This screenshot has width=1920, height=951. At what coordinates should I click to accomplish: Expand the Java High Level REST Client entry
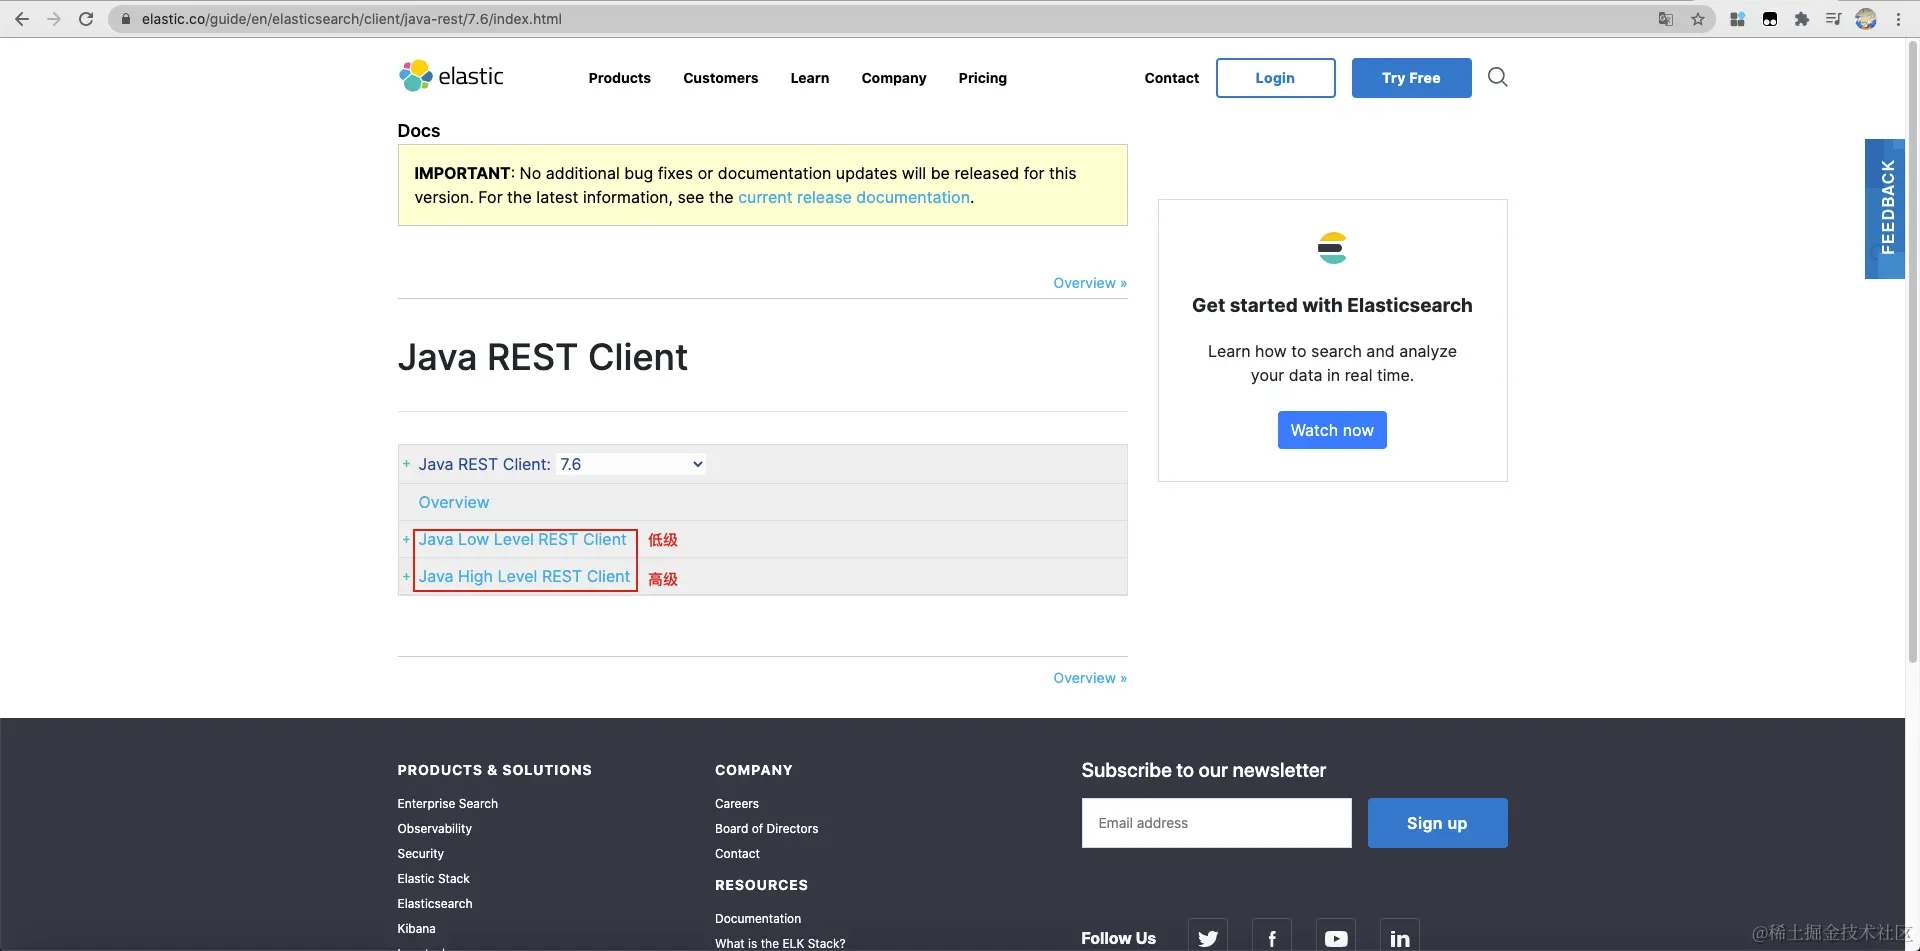pos(406,577)
